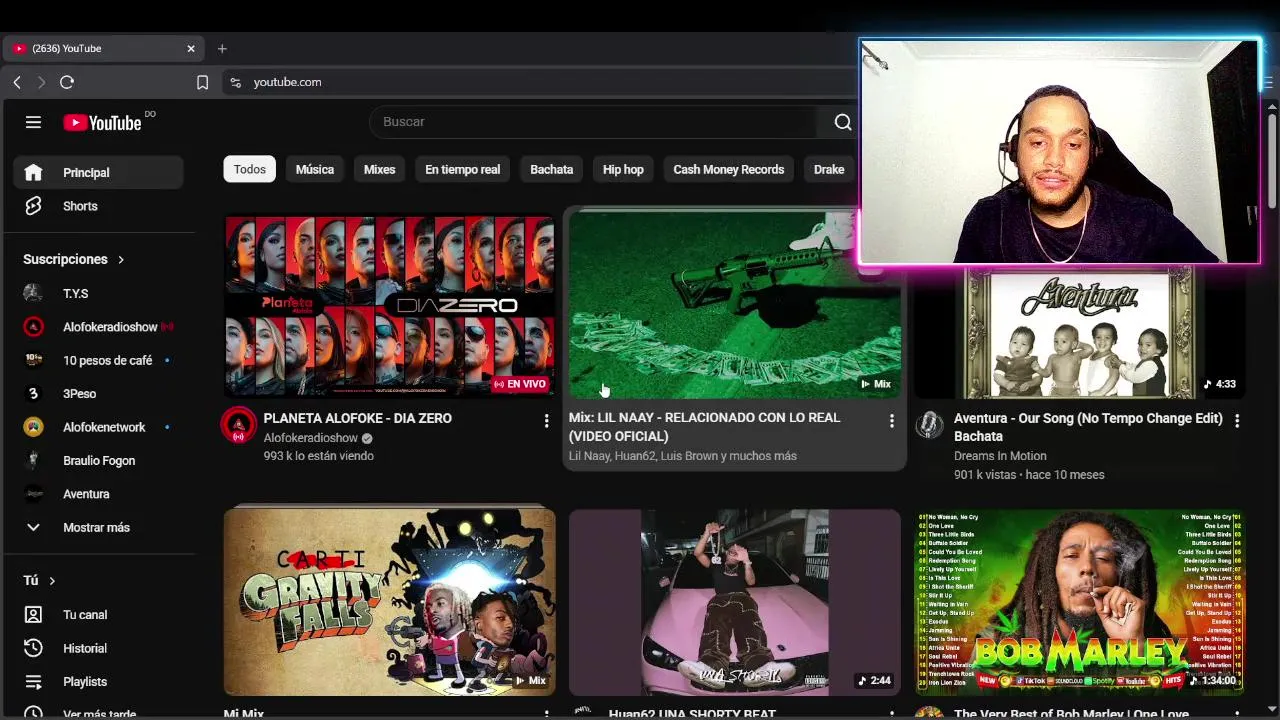Select the Todos filter chip
Viewport: 1280px width, 720px height.
(x=250, y=169)
